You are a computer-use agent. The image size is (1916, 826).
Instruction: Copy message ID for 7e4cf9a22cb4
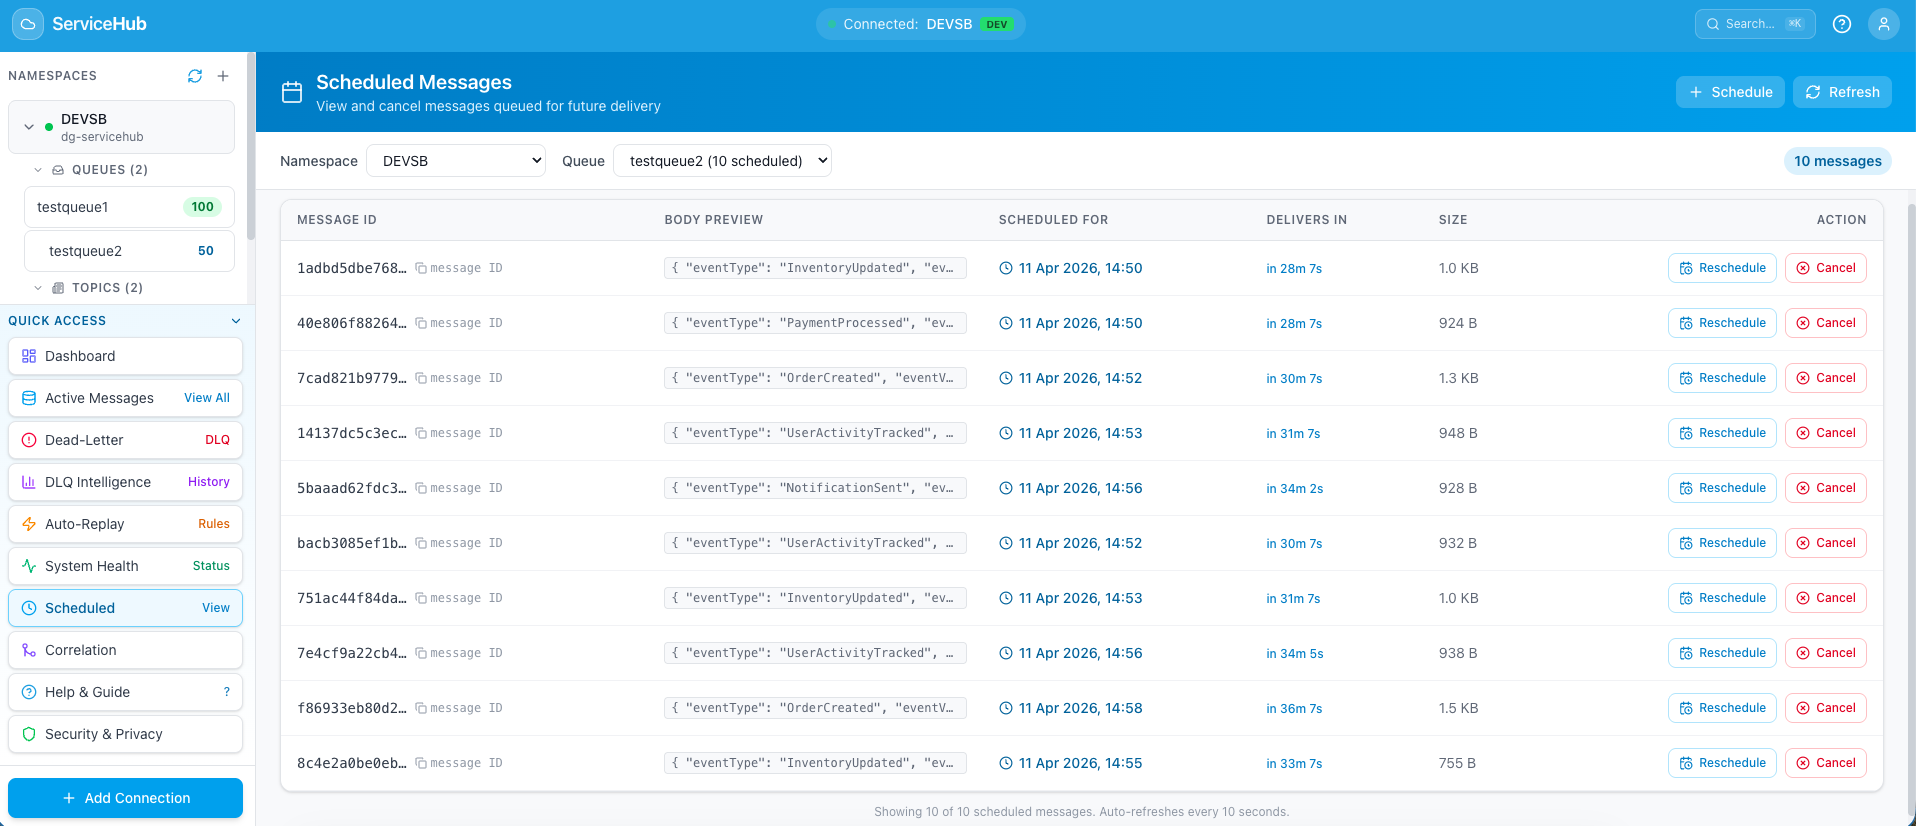click(421, 653)
